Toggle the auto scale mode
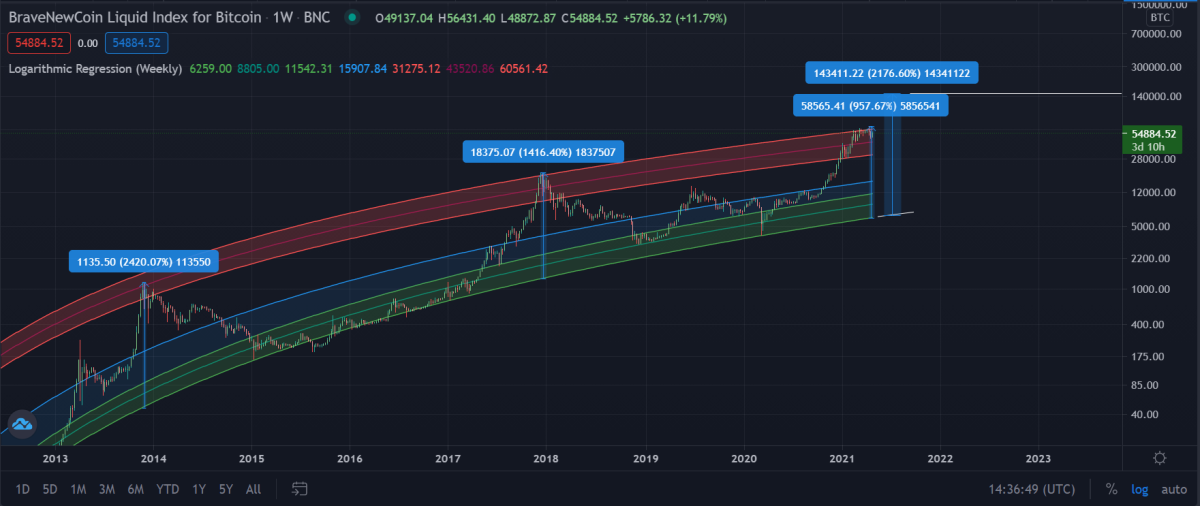Screen dimensions: 1200x506 (x=1173, y=489)
